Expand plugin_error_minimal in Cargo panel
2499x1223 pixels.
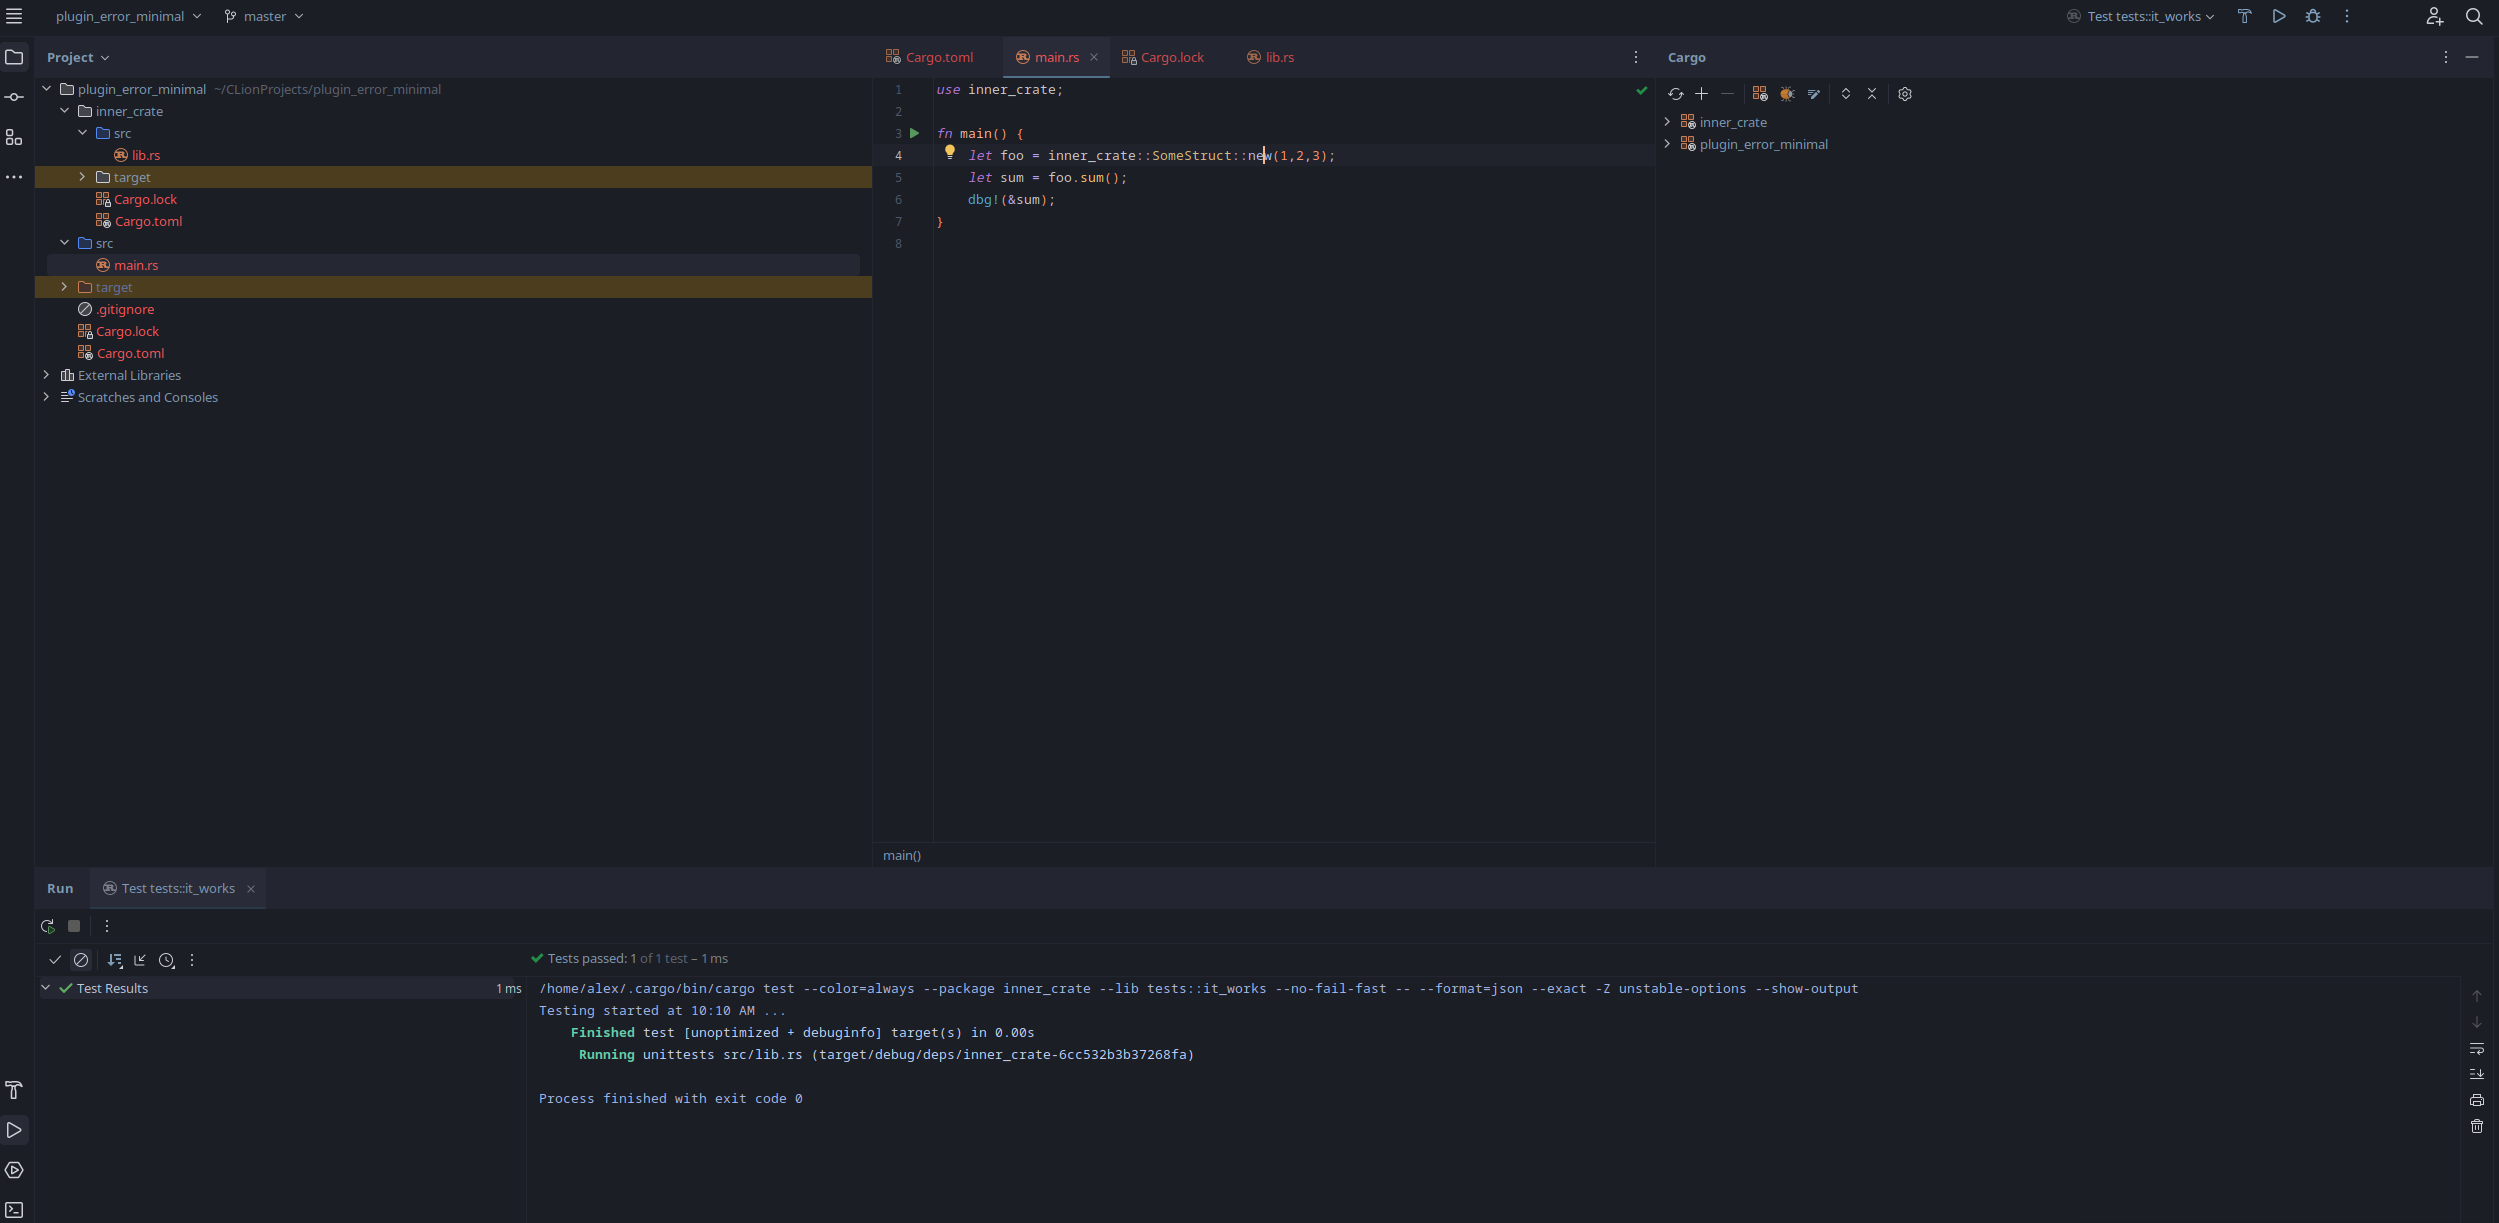click(x=1668, y=144)
